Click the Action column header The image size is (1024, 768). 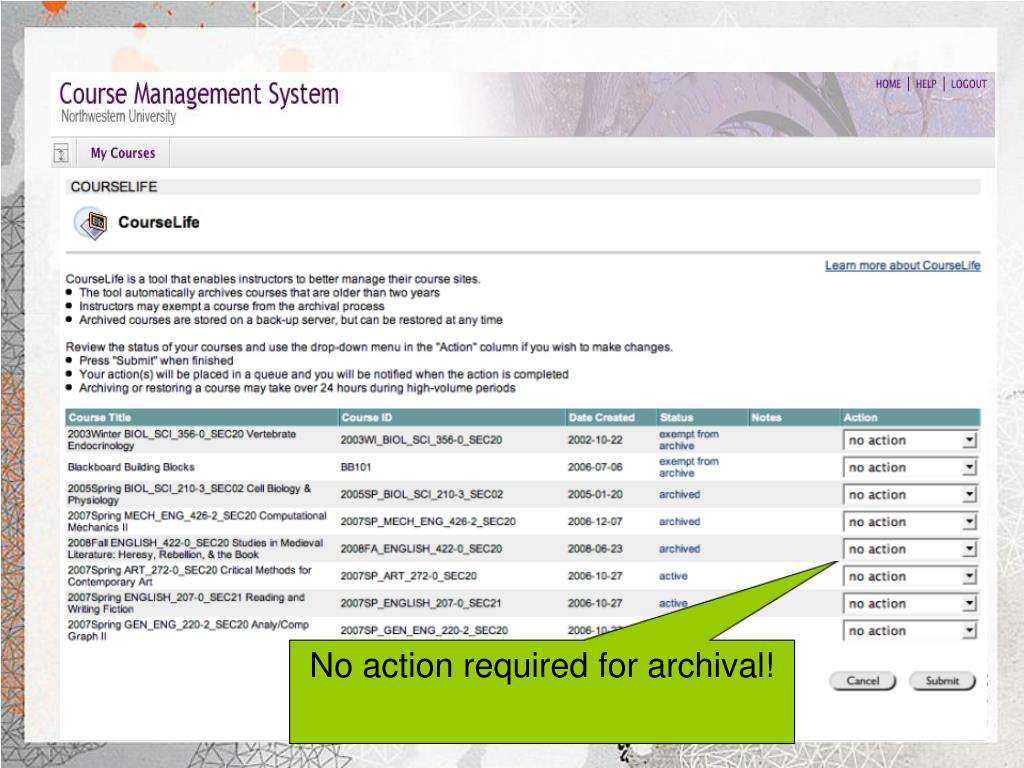860,417
